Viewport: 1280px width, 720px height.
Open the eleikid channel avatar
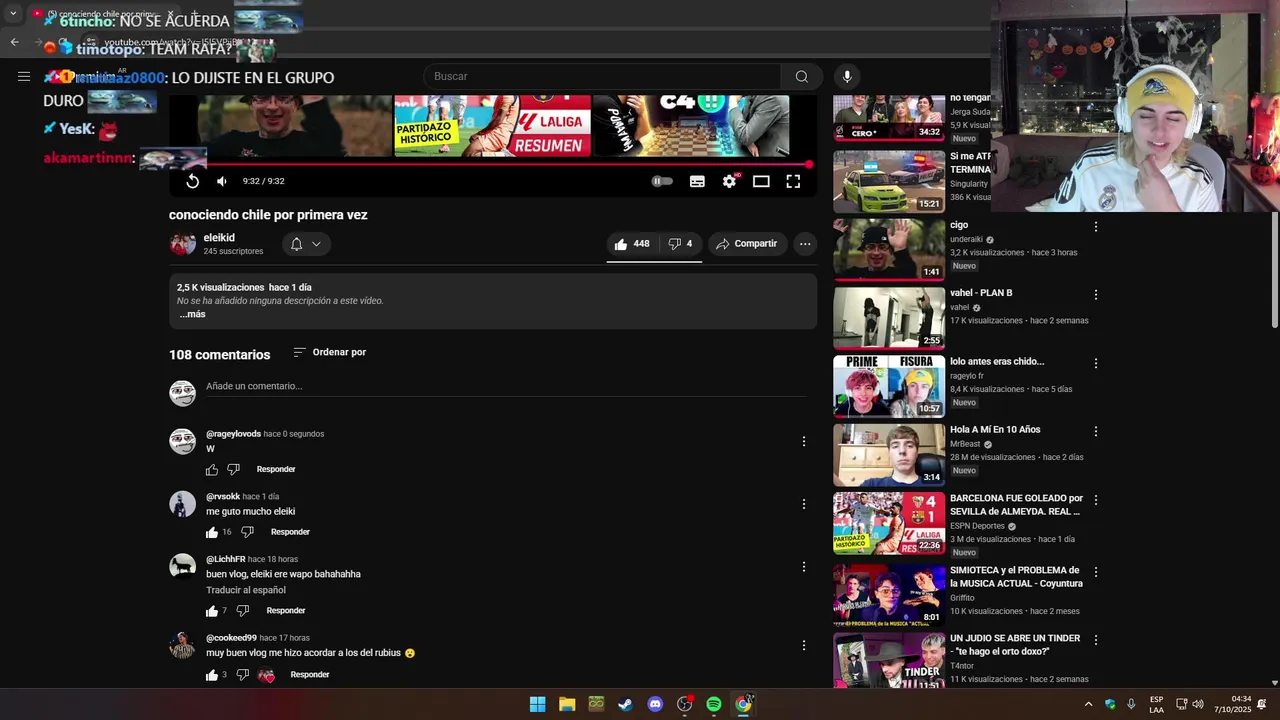(182, 244)
